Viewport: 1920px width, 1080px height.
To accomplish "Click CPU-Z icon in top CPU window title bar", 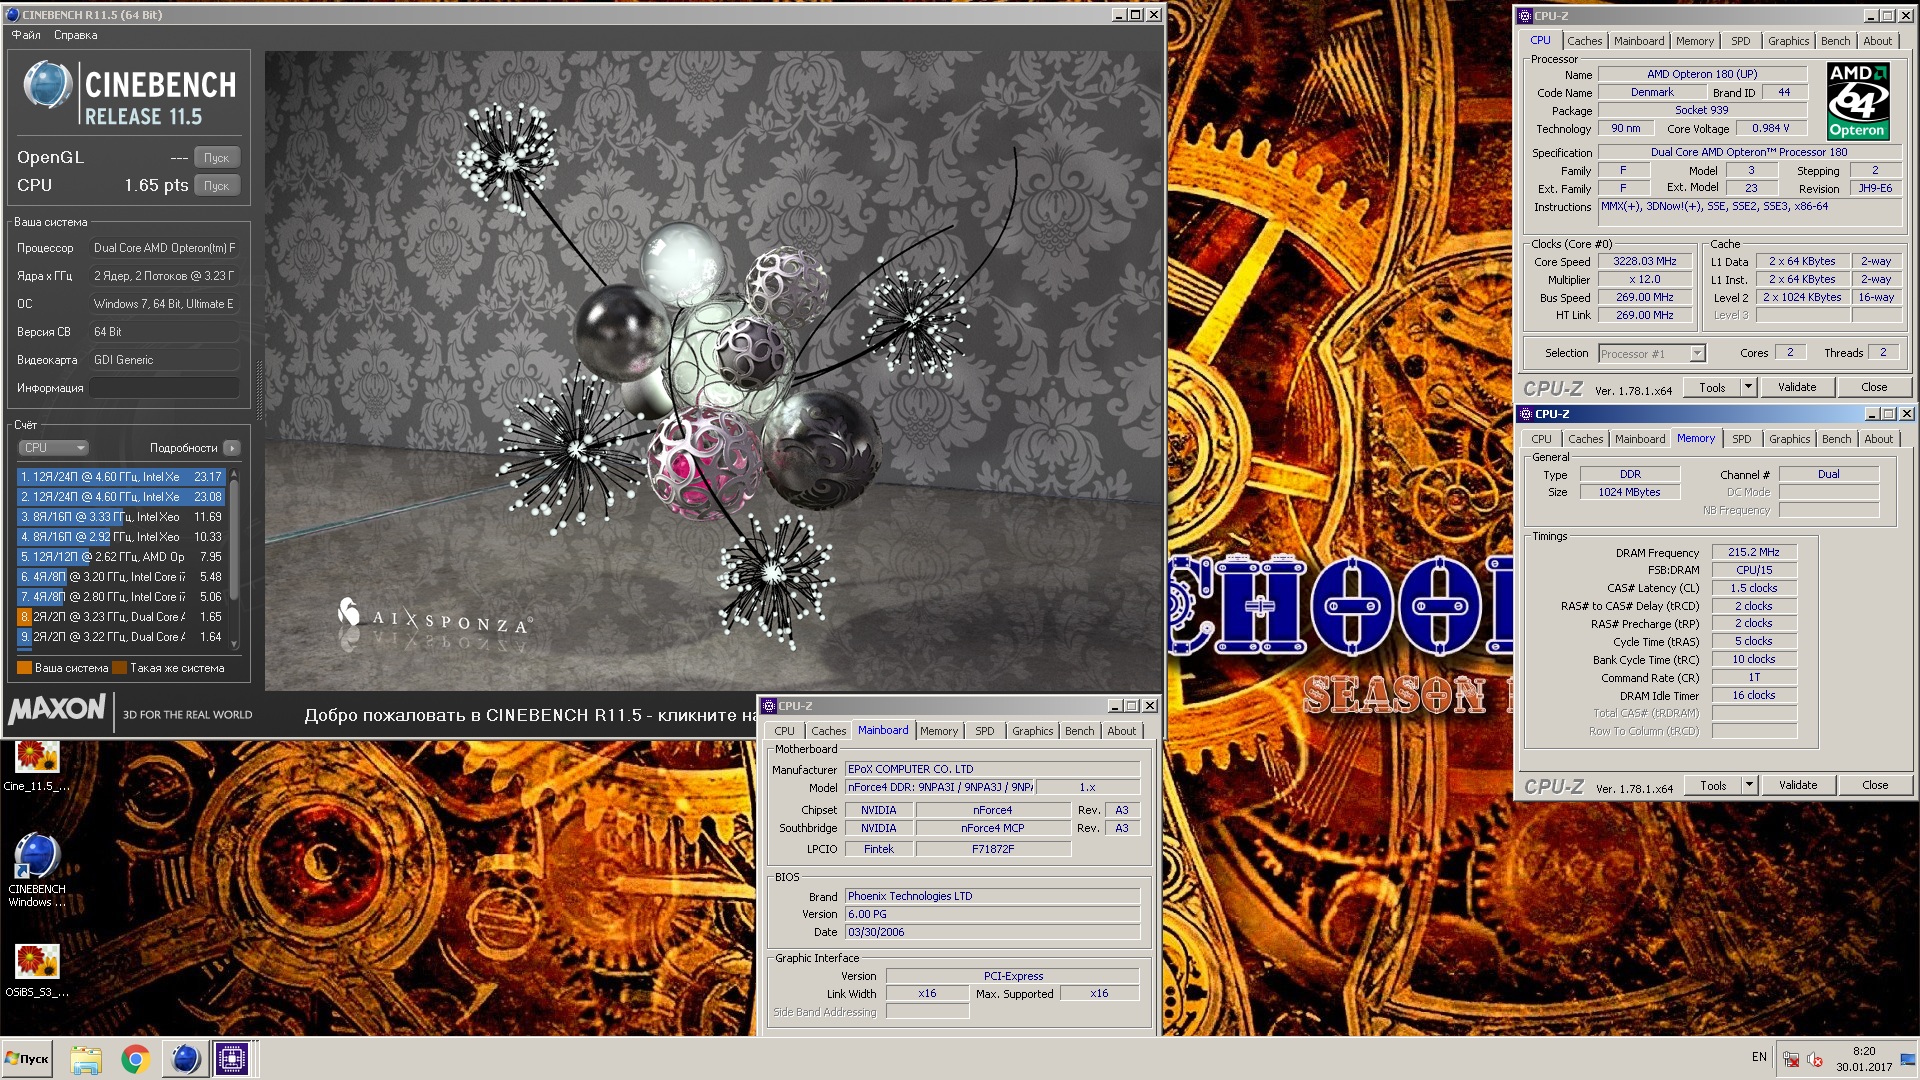I will click(x=1525, y=16).
